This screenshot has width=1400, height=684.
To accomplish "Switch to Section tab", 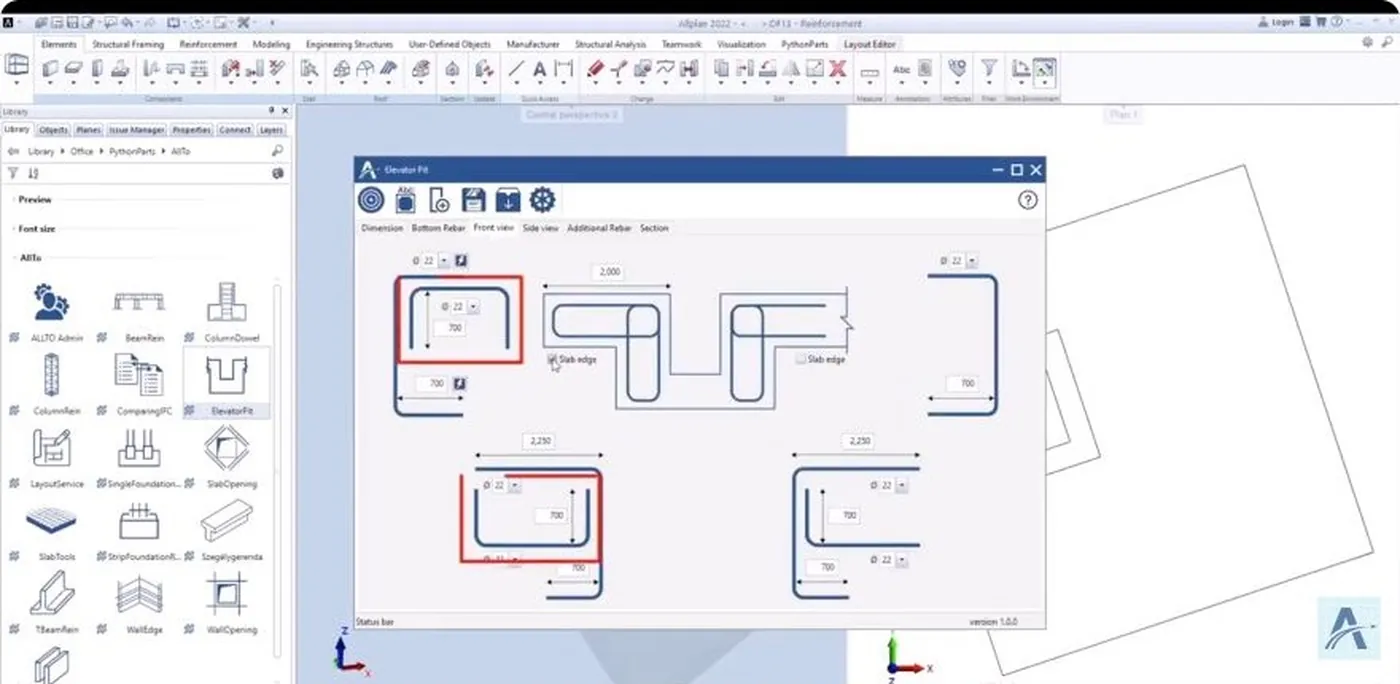I will coord(654,228).
